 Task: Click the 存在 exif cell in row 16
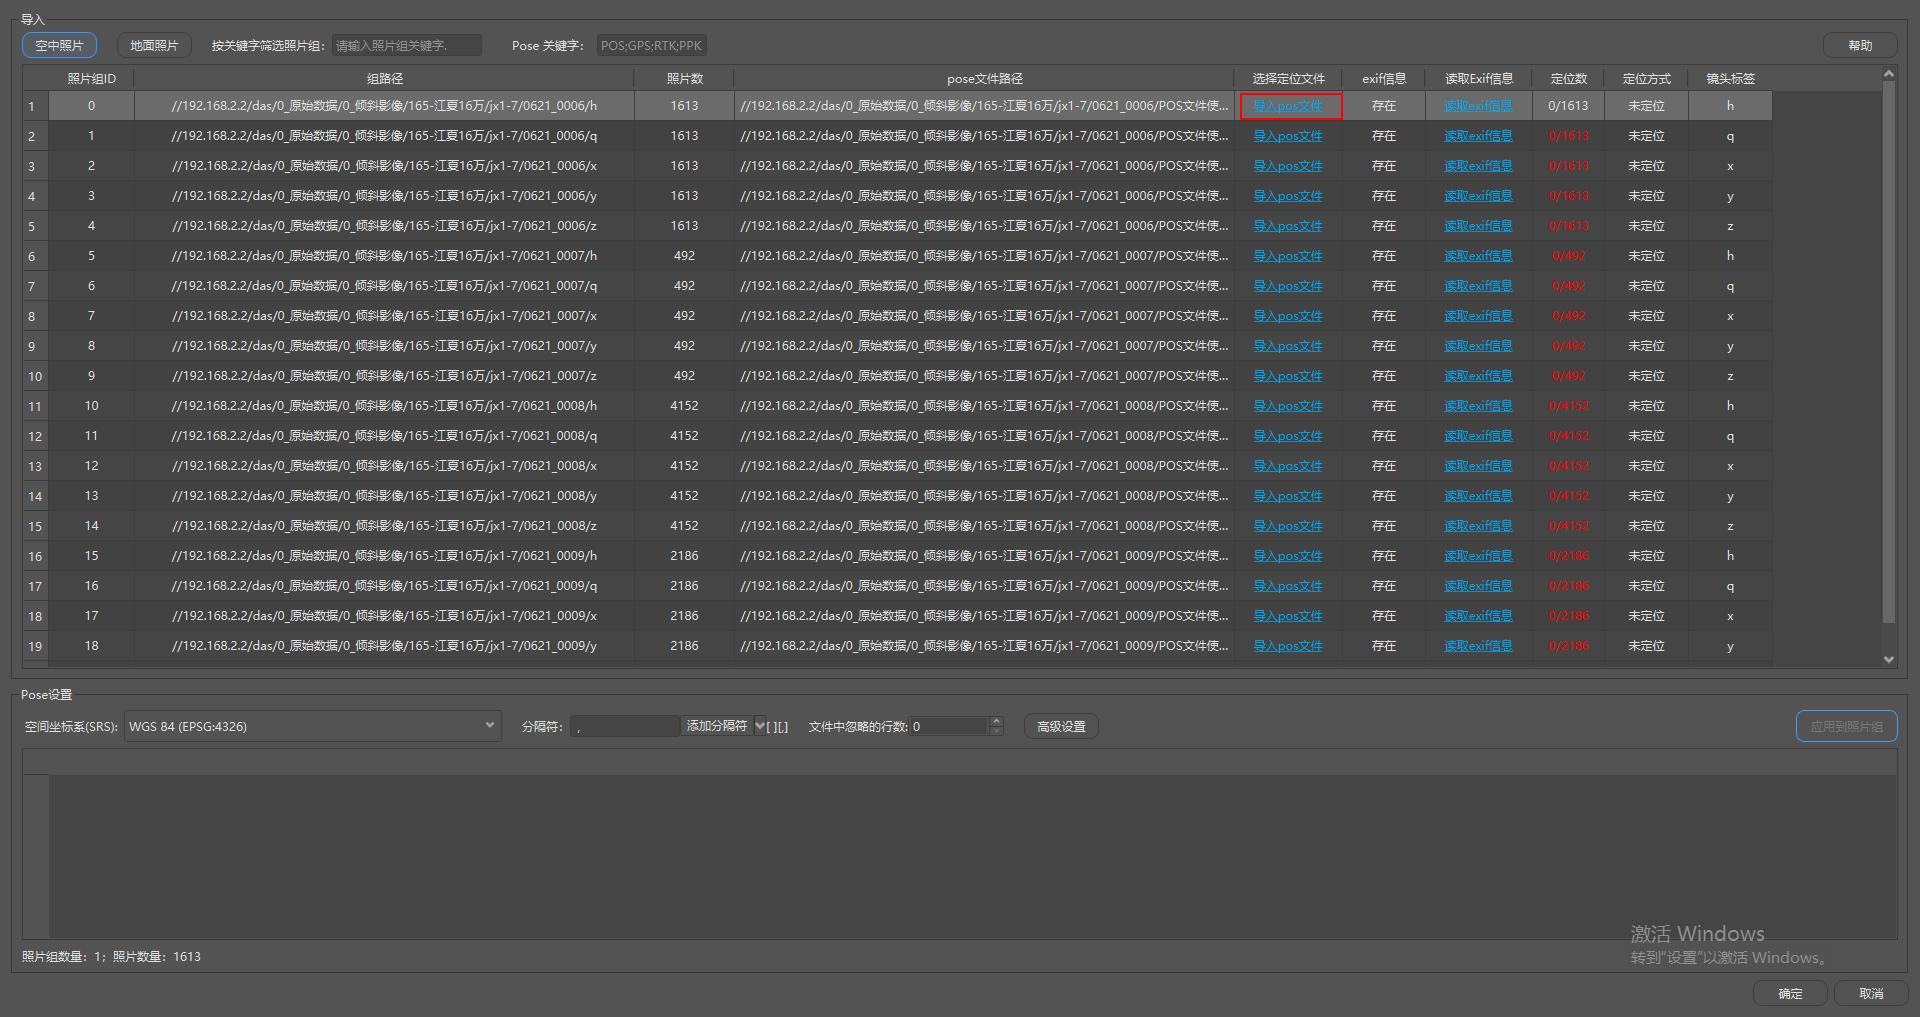coord(1384,556)
